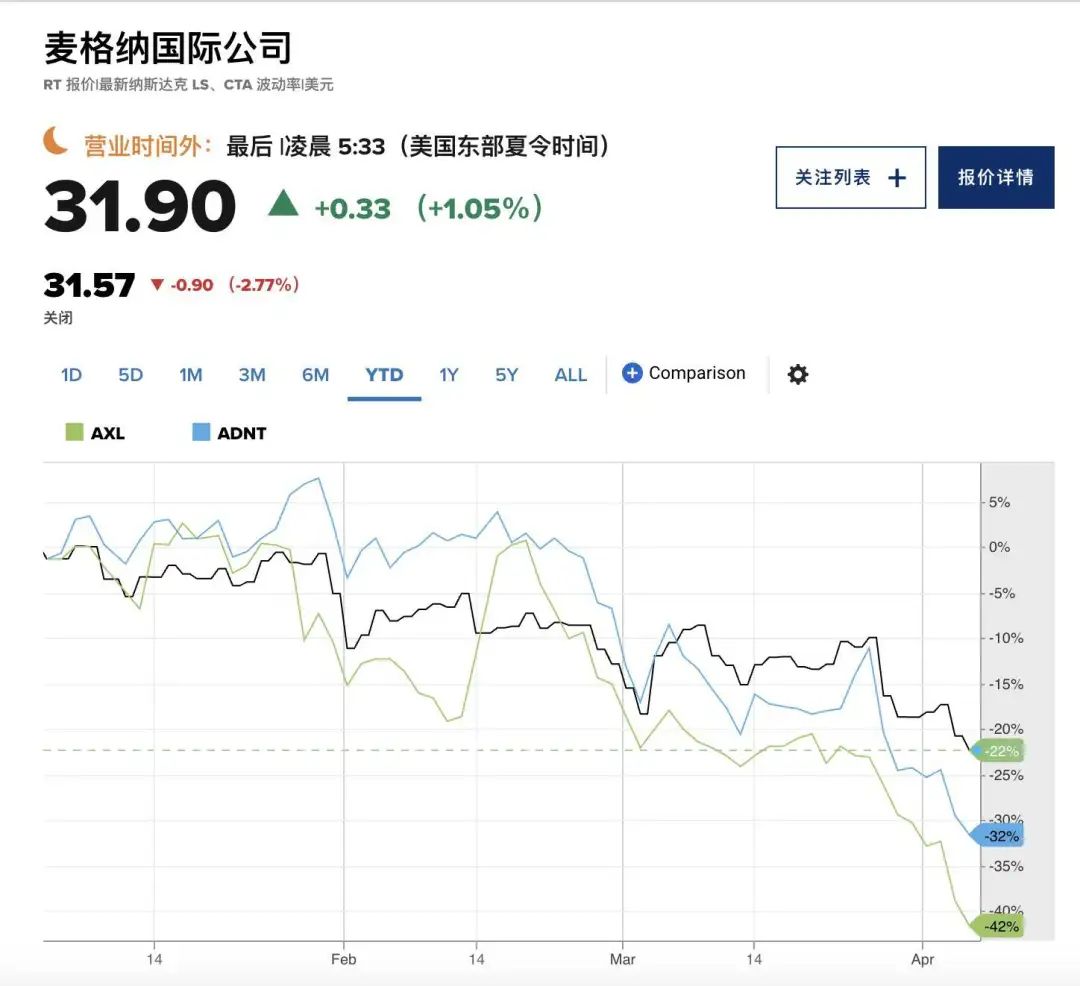
Task: Click the green up-triangle price indicator
Action: pyautogui.click(x=283, y=204)
